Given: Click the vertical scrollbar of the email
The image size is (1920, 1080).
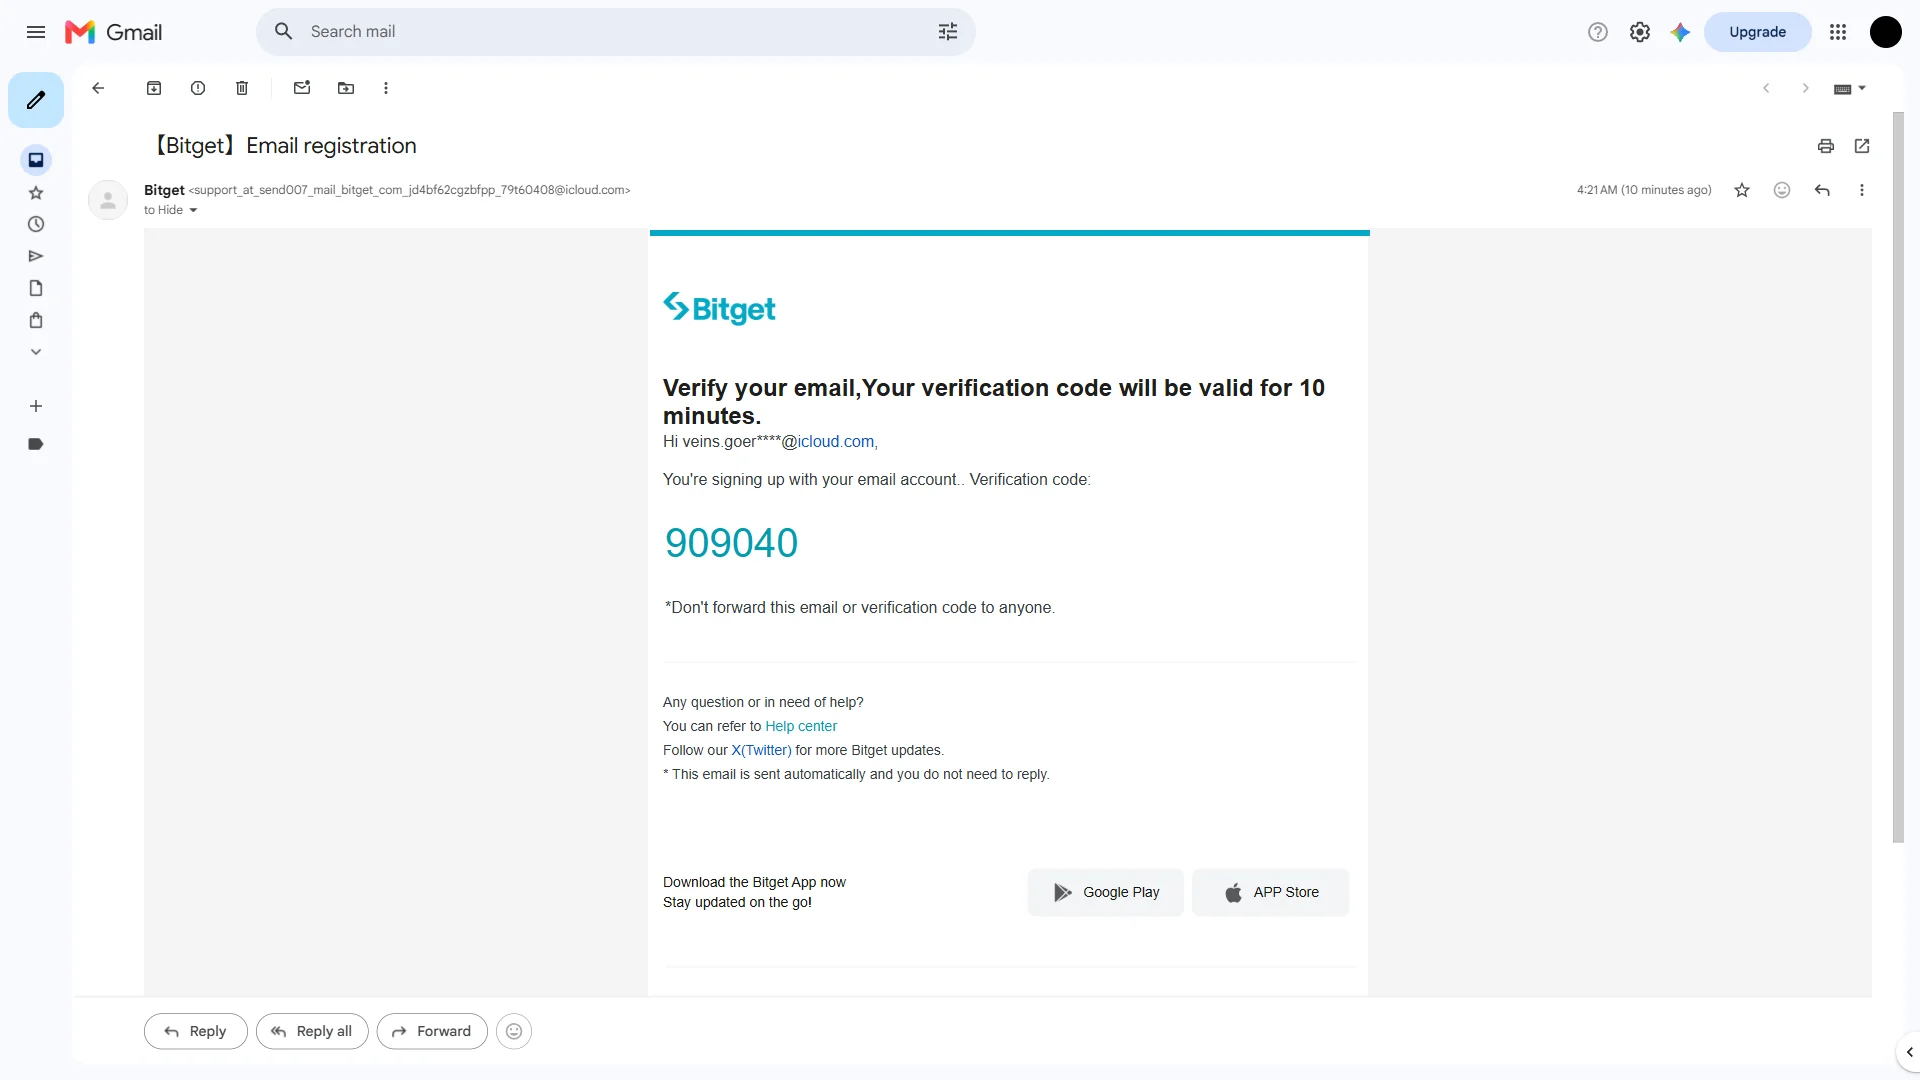Looking at the screenshot, I should click(x=1898, y=478).
